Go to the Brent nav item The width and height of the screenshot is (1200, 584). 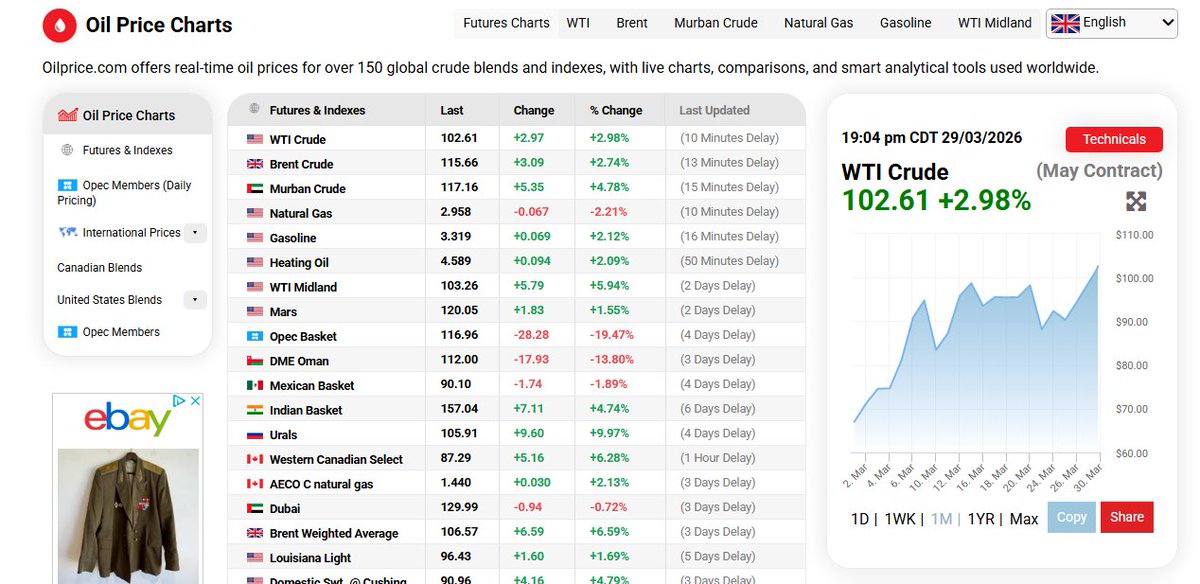tap(632, 23)
